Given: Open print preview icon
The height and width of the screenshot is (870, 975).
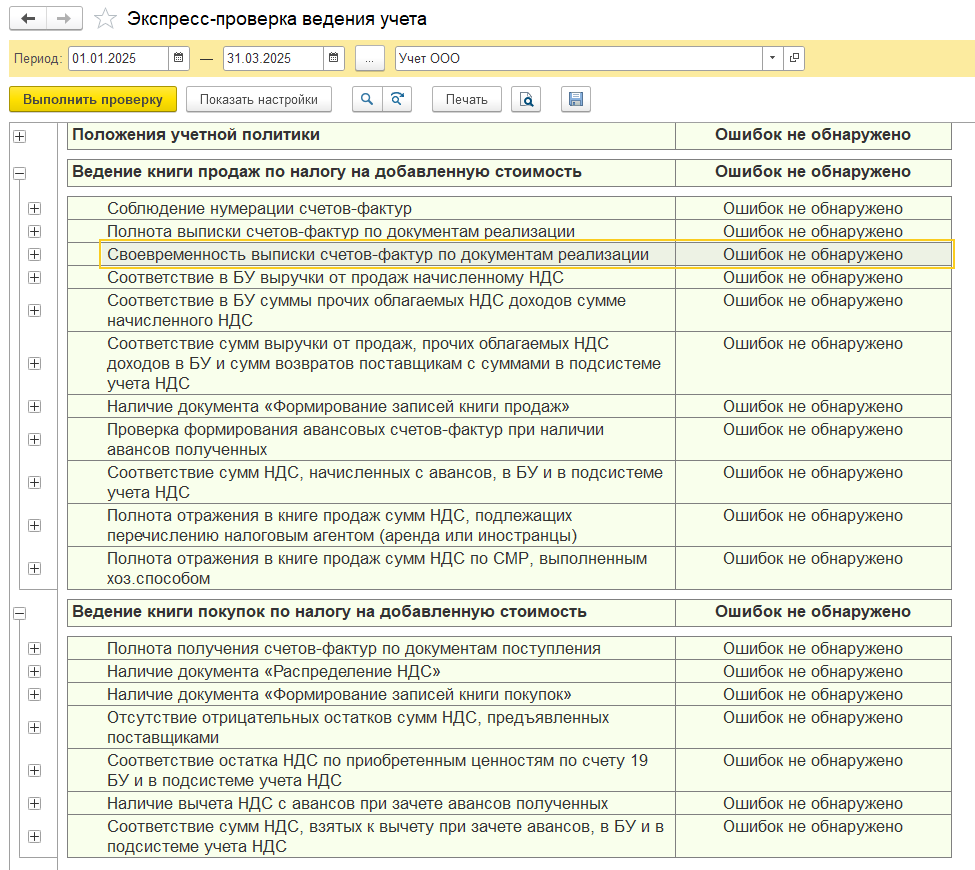Looking at the screenshot, I should pyautogui.click(x=526, y=99).
